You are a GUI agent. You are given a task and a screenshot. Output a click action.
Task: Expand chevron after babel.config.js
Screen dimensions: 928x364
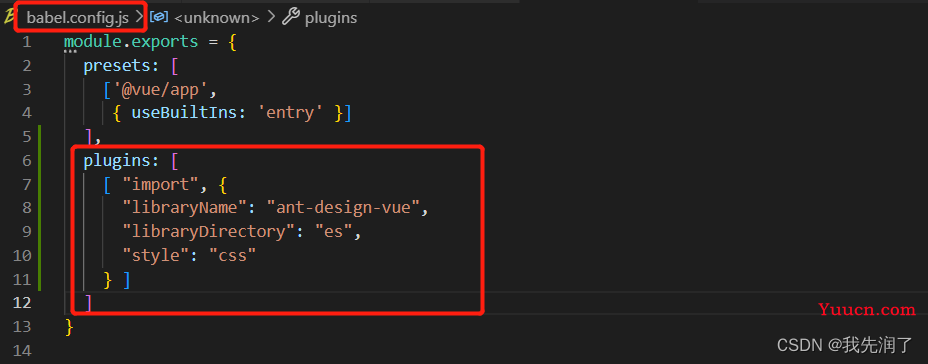click(140, 18)
